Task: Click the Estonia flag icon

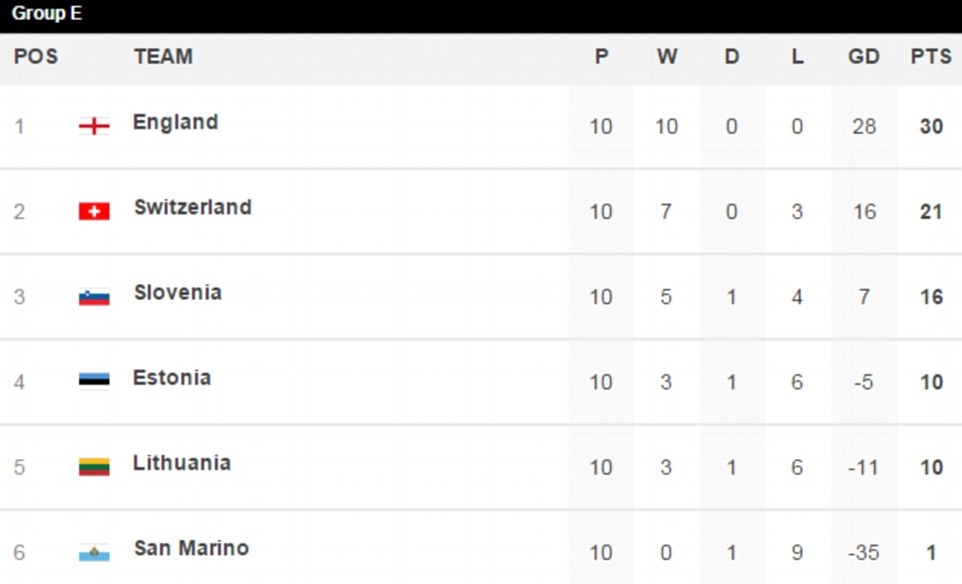Action: coord(94,381)
